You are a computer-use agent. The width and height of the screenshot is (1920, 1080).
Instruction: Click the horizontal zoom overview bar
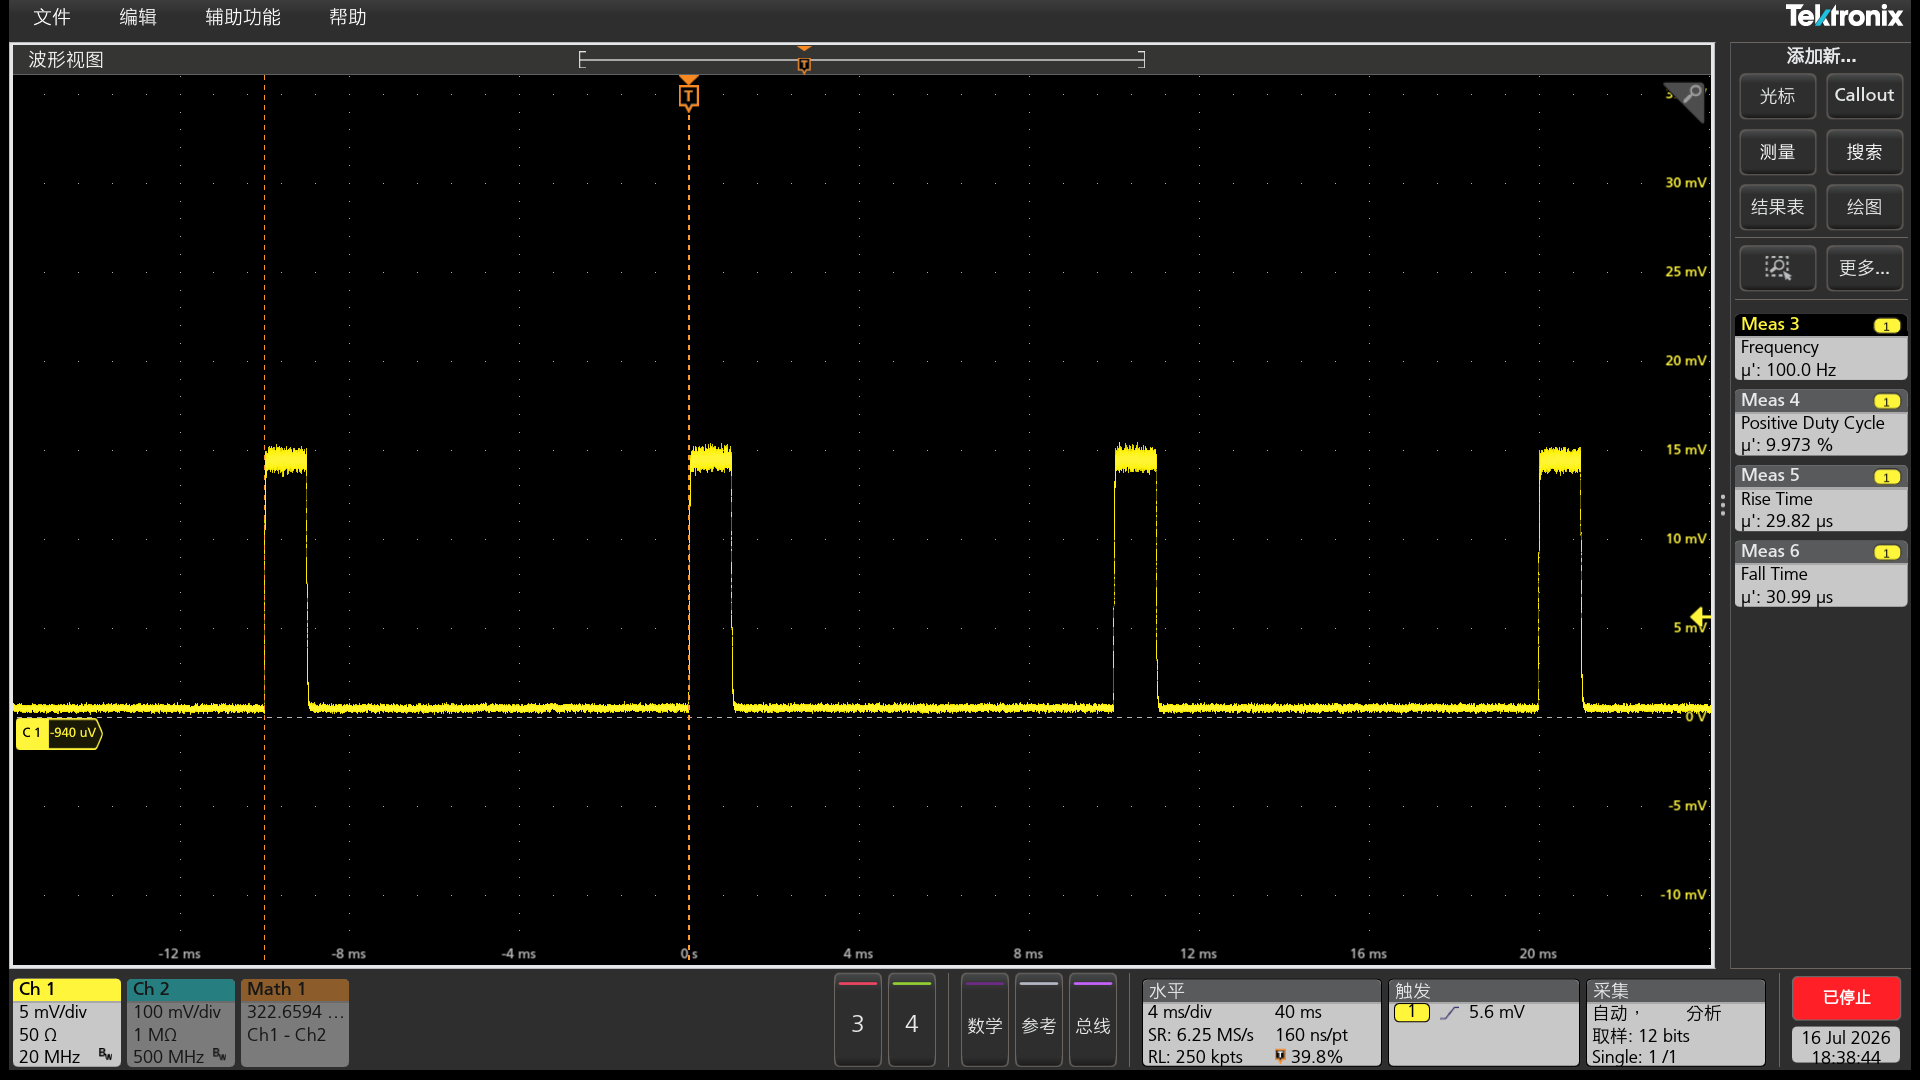861,60
